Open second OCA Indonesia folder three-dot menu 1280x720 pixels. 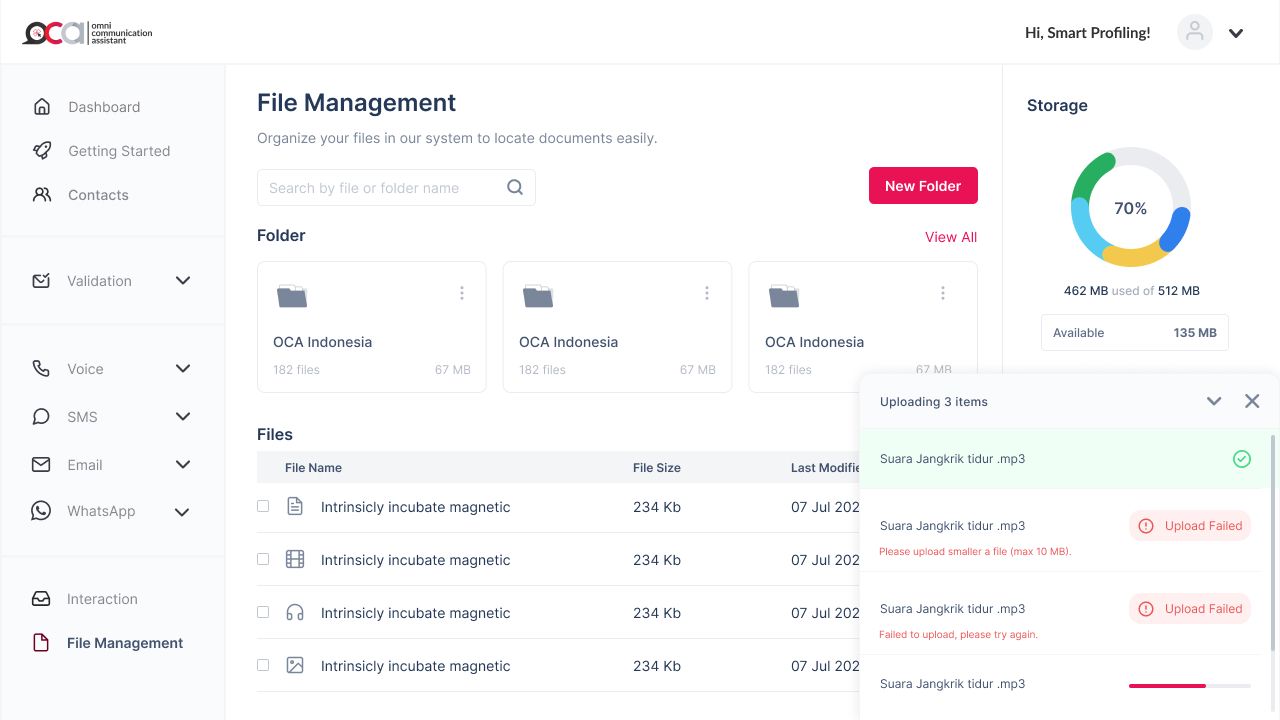(707, 293)
